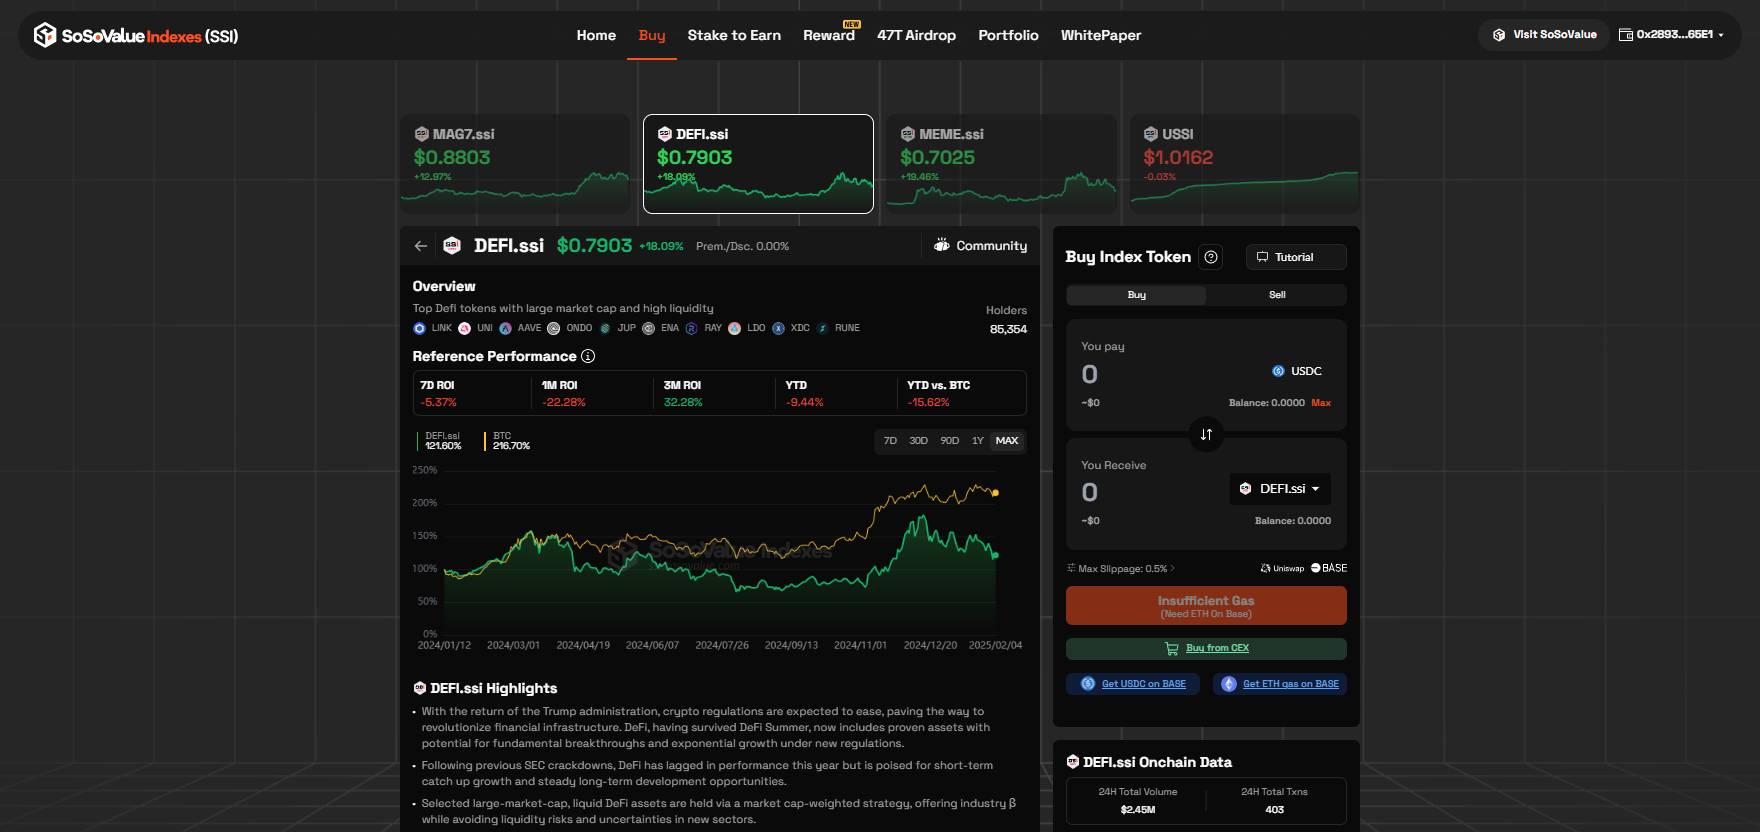Viewport: 1760px width, 832px height.
Task: Open the DEFI.ssi receive token dropdown
Action: (x=1280, y=489)
